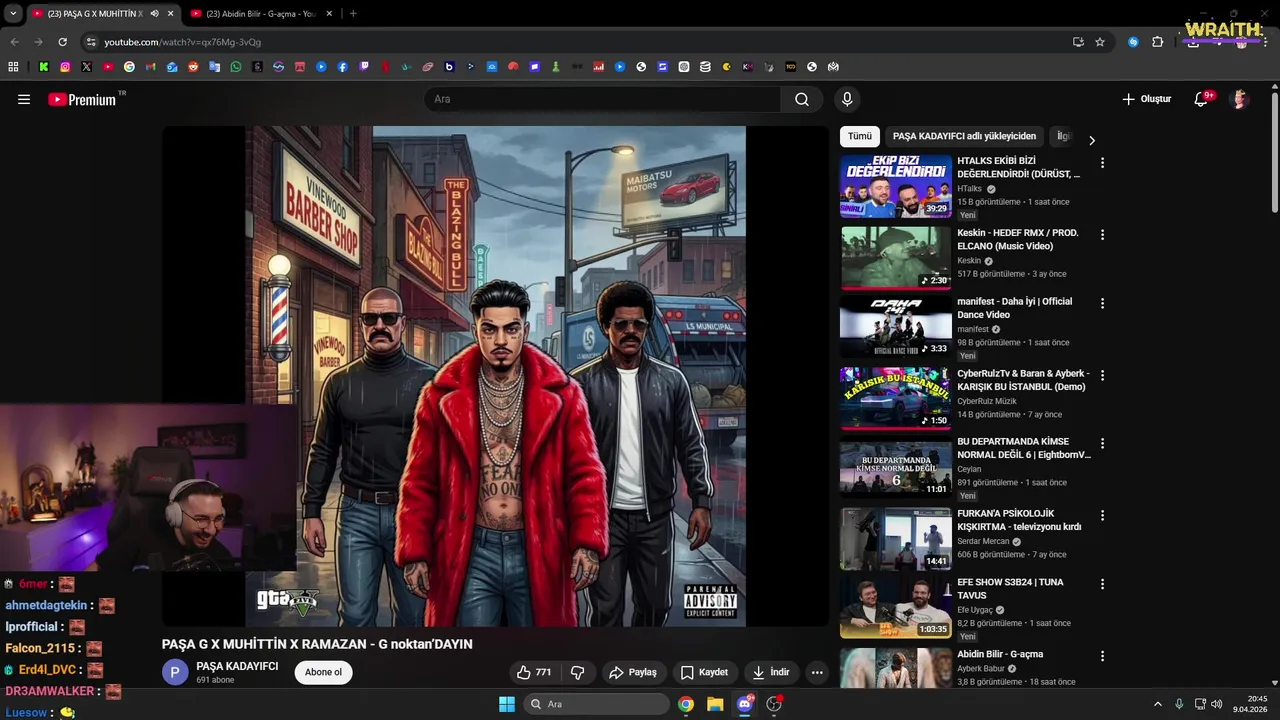Open a new browser tab

point(353,14)
